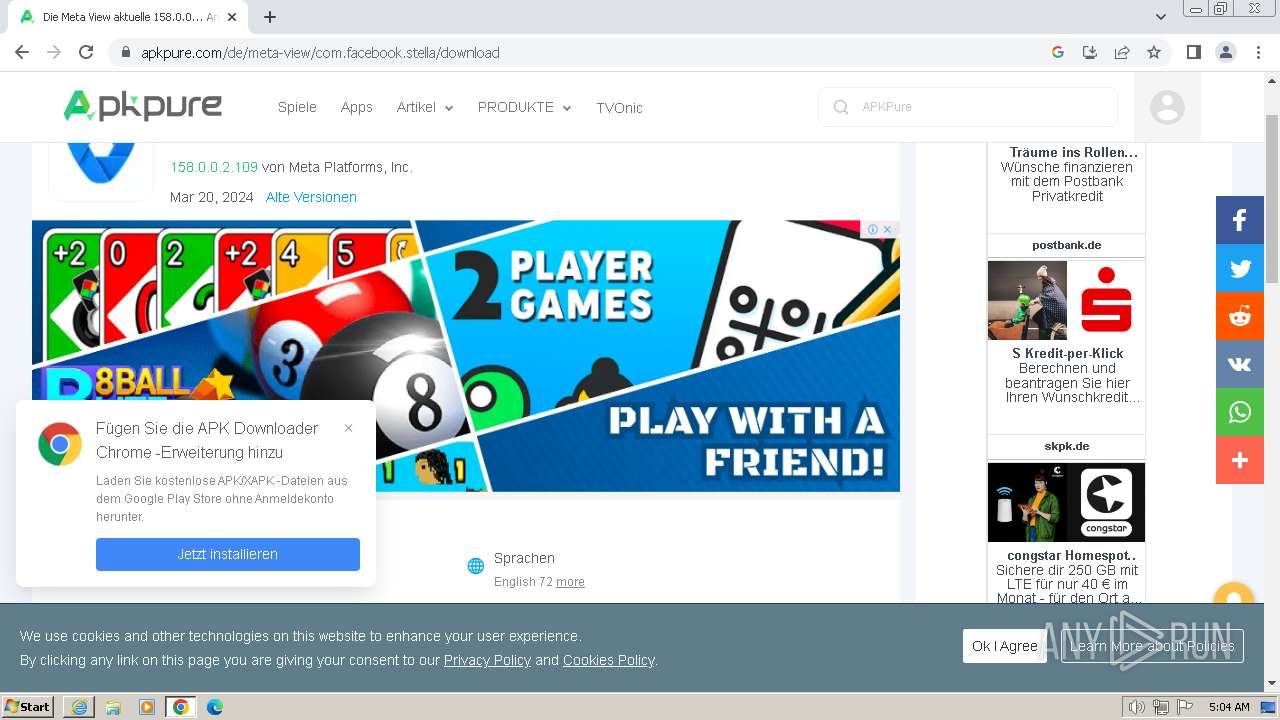The height and width of the screenshot is (720, 1280).
Task: Click the install app icon in address bar
Action: coord(1090,52)
